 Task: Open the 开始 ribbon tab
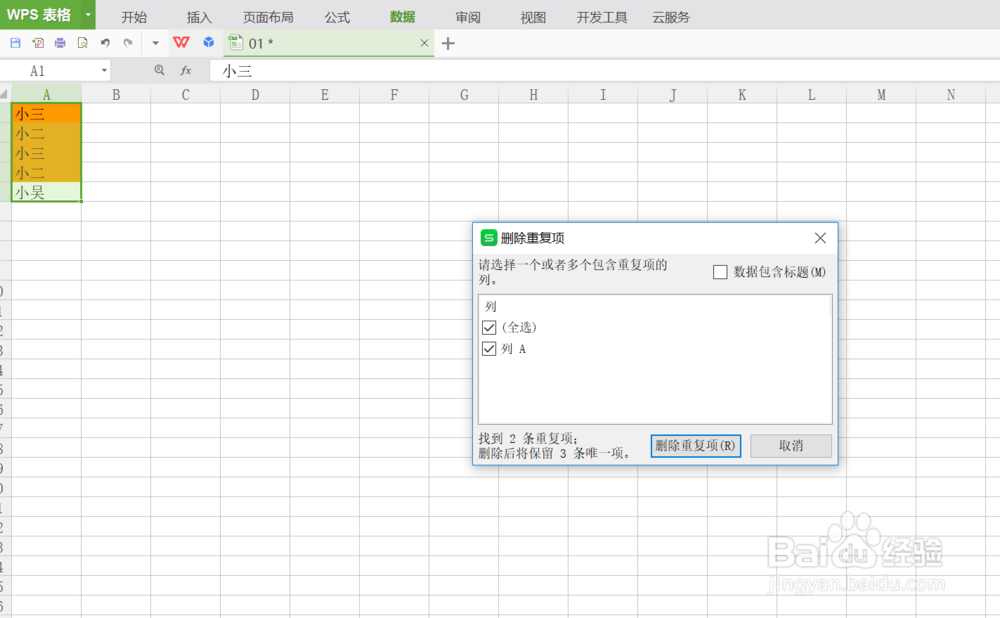coord(134,17)
